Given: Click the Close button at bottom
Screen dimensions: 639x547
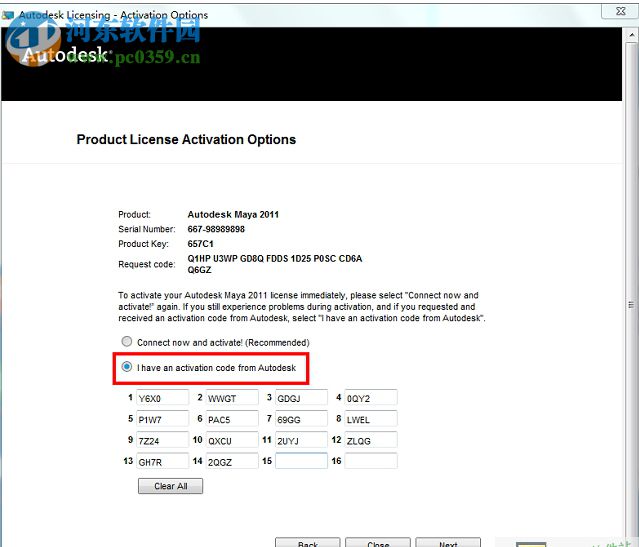Looking at the screenshot, I should click(x=378, y=543).
